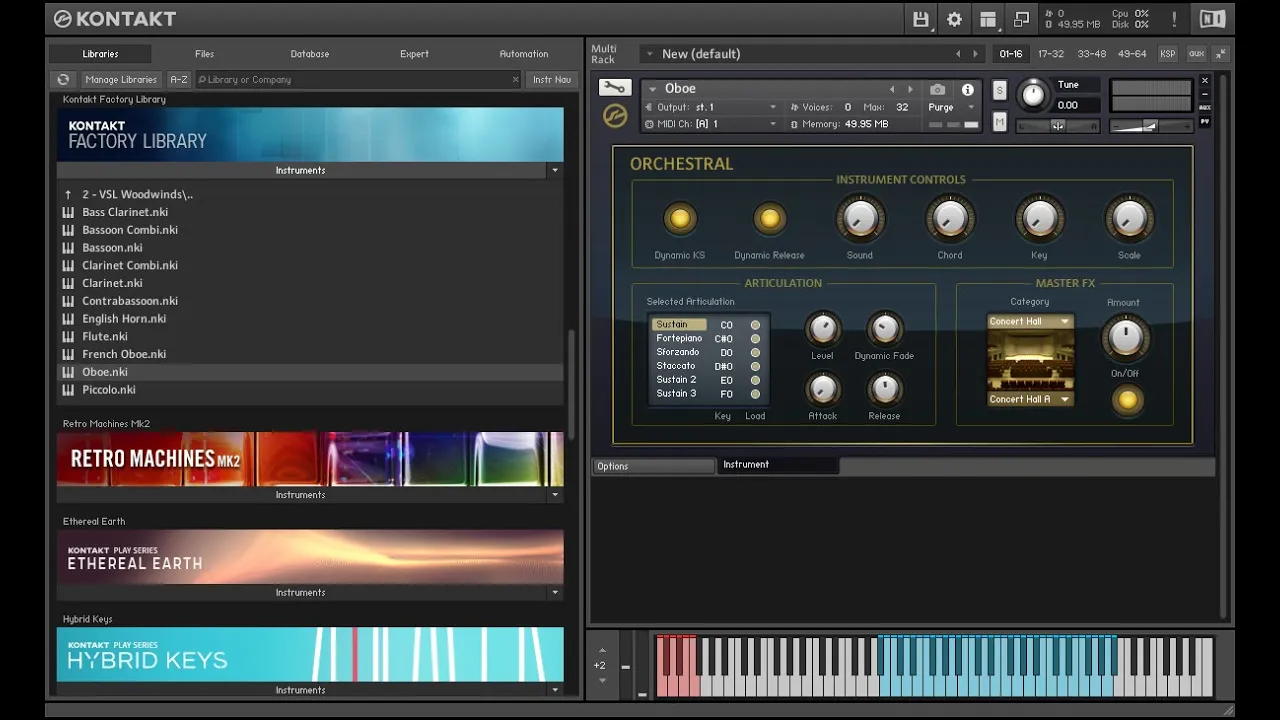Switch to the Expert tab

coord(414,54)
